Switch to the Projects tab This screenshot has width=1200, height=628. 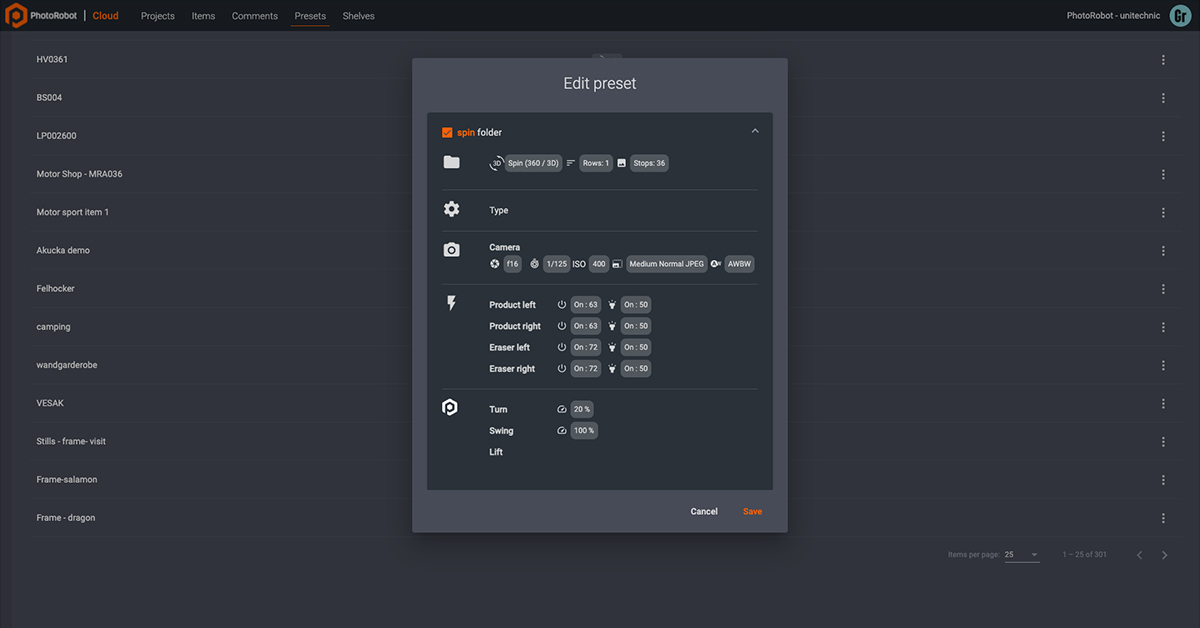click(157, 15)
